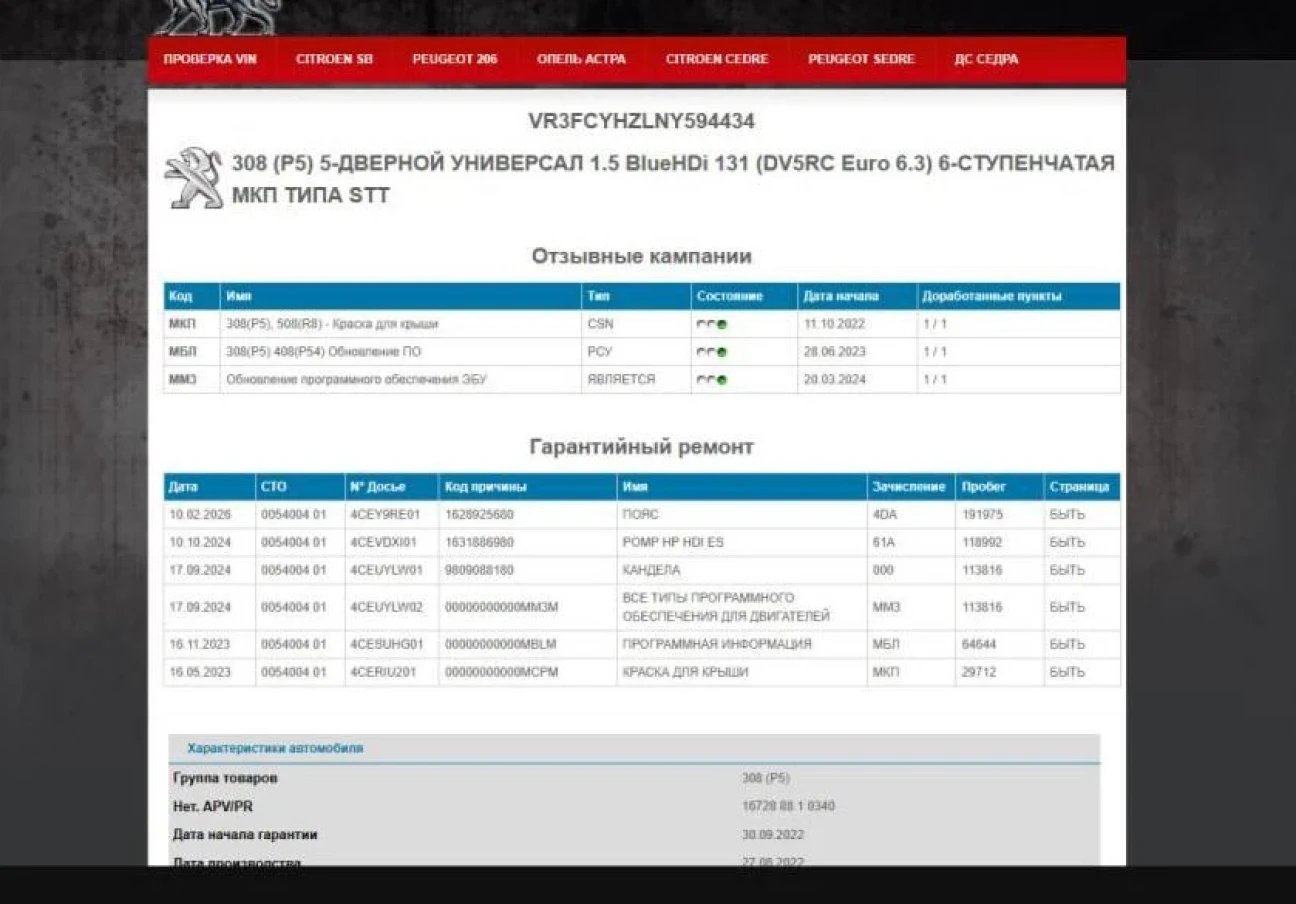The height and width of the screenshot is (904, 1296).
Task: Select ДС СЕДРА in the navigation bar
Action: (x=986, y=59)
